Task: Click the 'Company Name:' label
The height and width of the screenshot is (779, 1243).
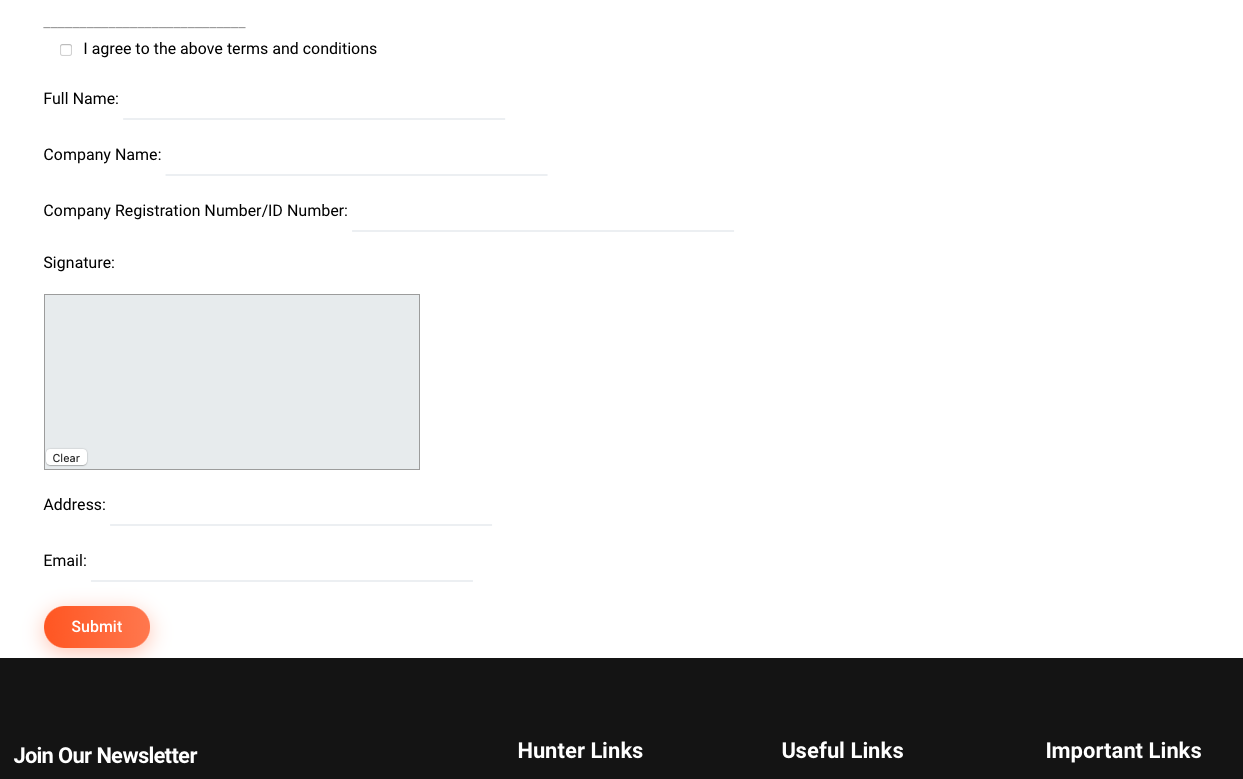Action: pos(102,155)
